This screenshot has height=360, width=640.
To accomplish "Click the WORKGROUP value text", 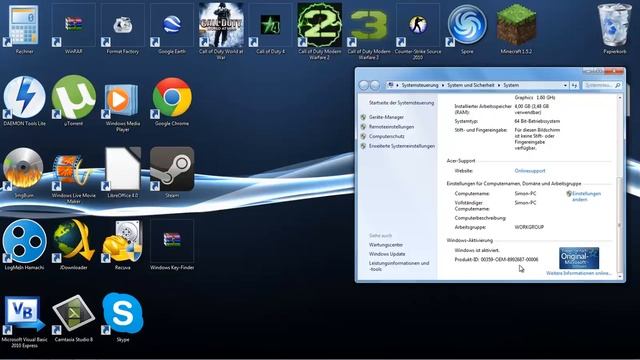I will [x=529, y=227].
